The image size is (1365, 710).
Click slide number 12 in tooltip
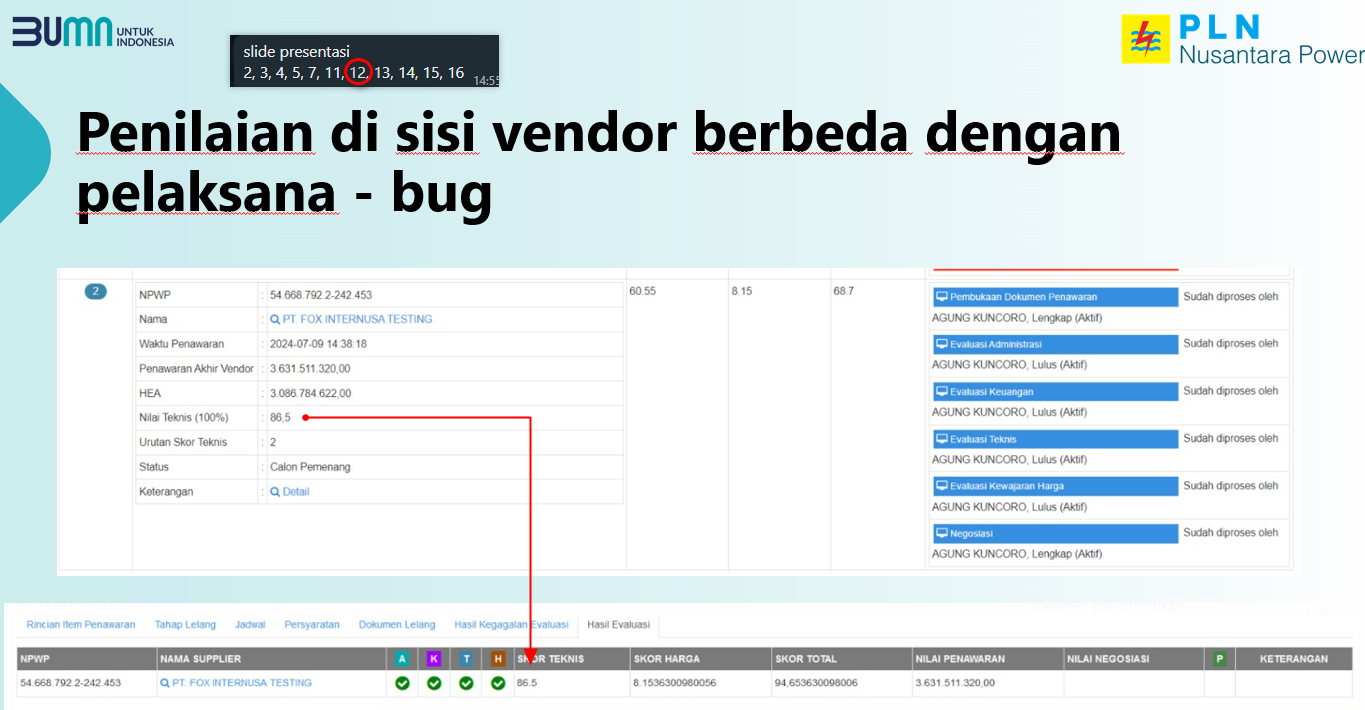pyautogui.click(x=358, y=72)
